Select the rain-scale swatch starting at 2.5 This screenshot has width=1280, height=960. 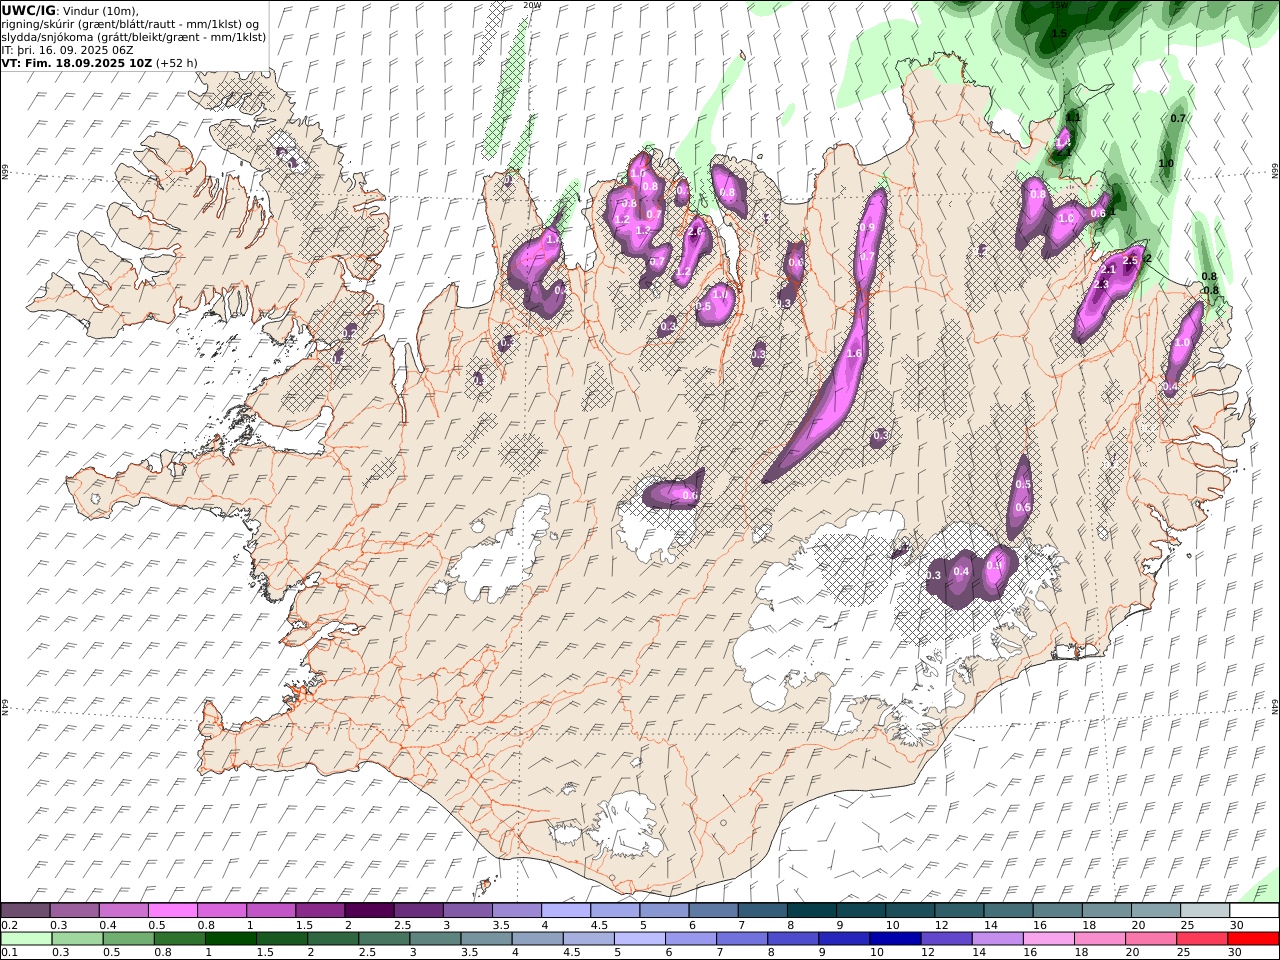383,938
